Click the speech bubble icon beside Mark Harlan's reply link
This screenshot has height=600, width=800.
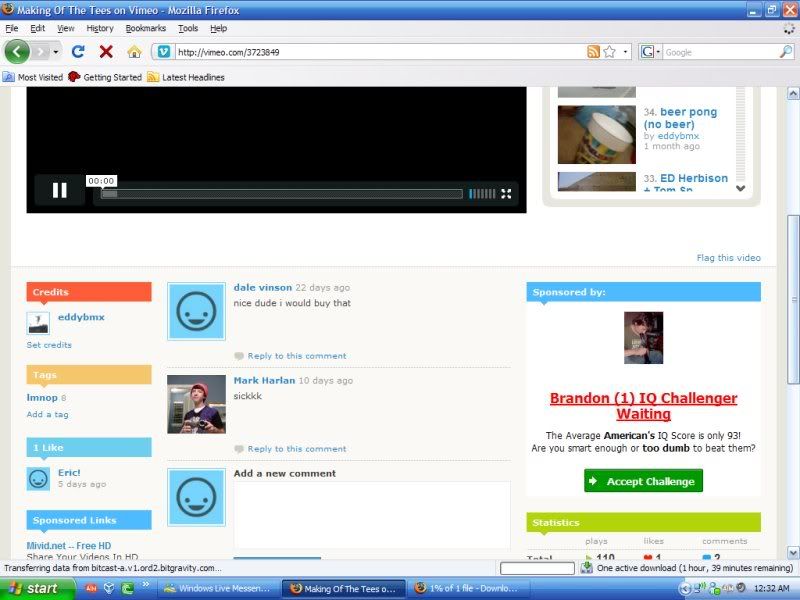coord(239,449)
